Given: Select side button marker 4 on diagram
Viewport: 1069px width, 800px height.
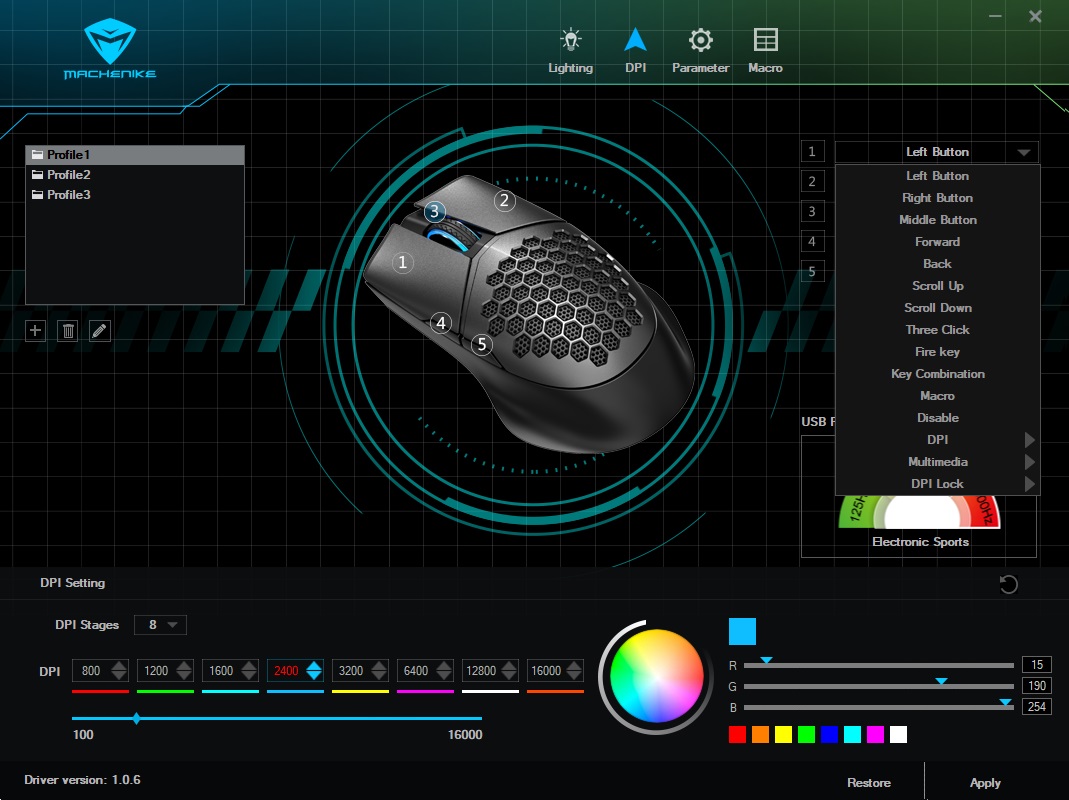Looking at the screenshot, I should tap(441, 323).
